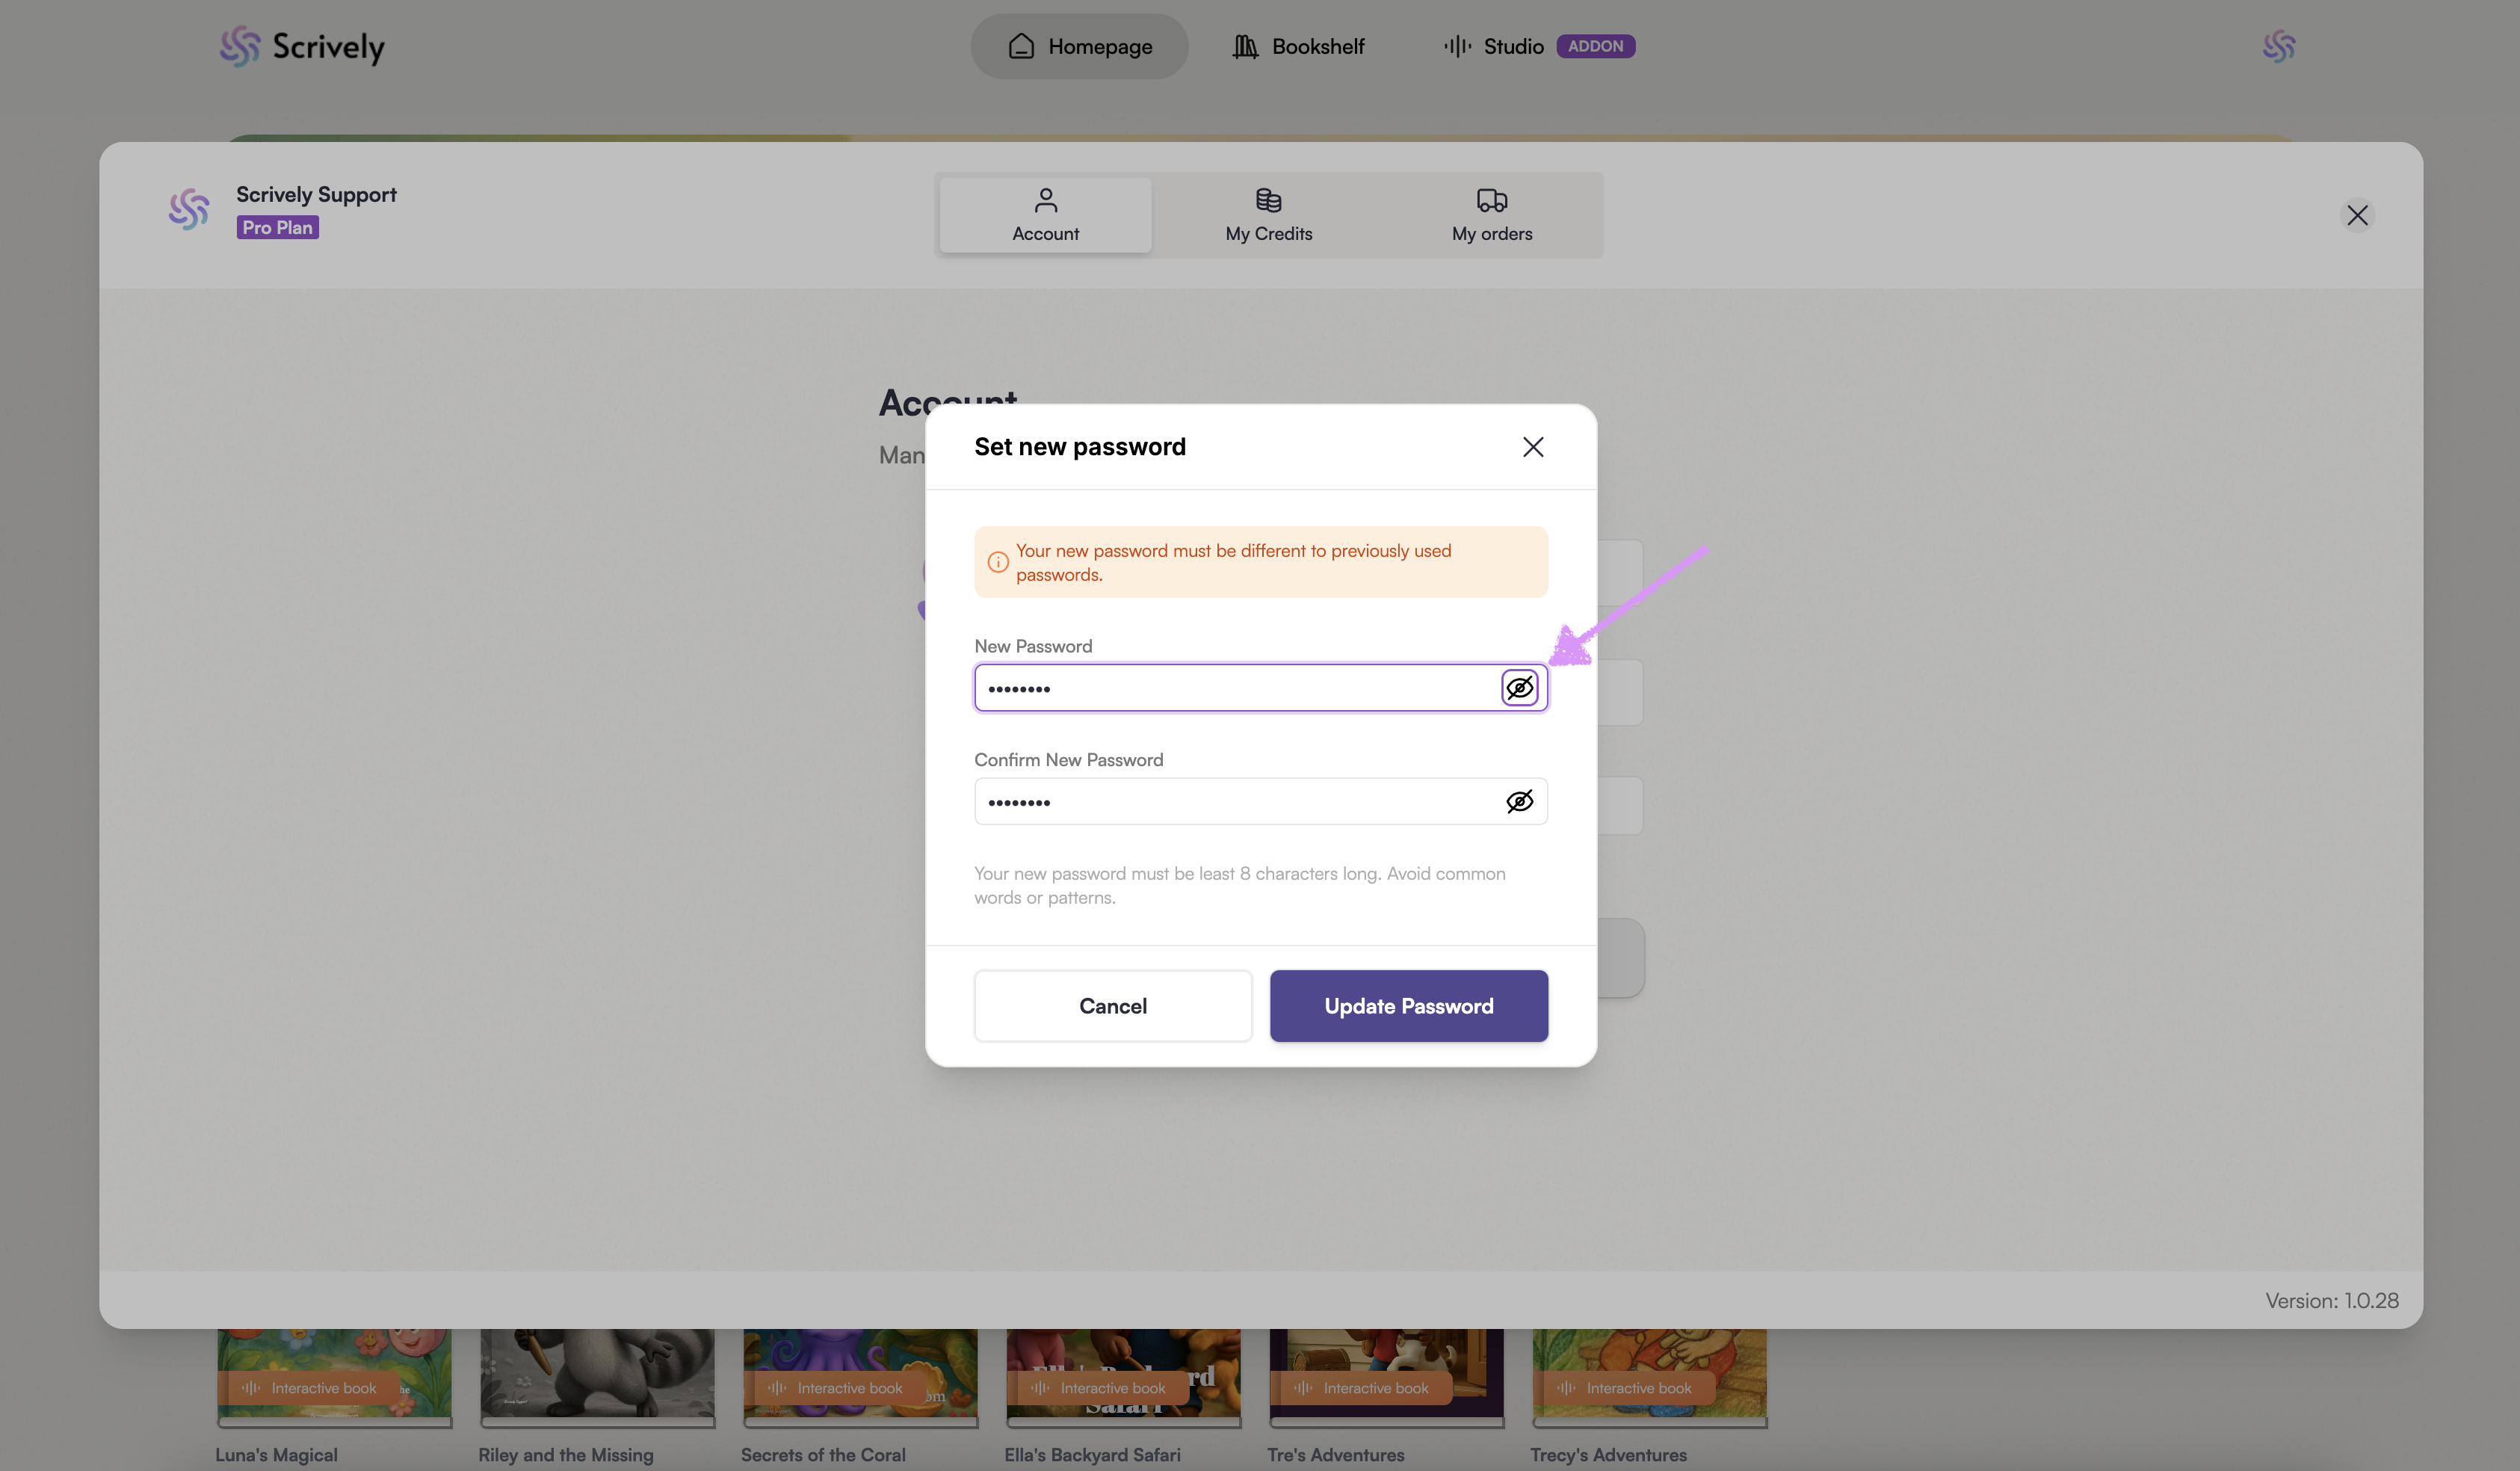Image resolution: width=2520 pixels, height=1471 pixels.
Task: Open the profile avatar at top right
Action: point(2278,46)
